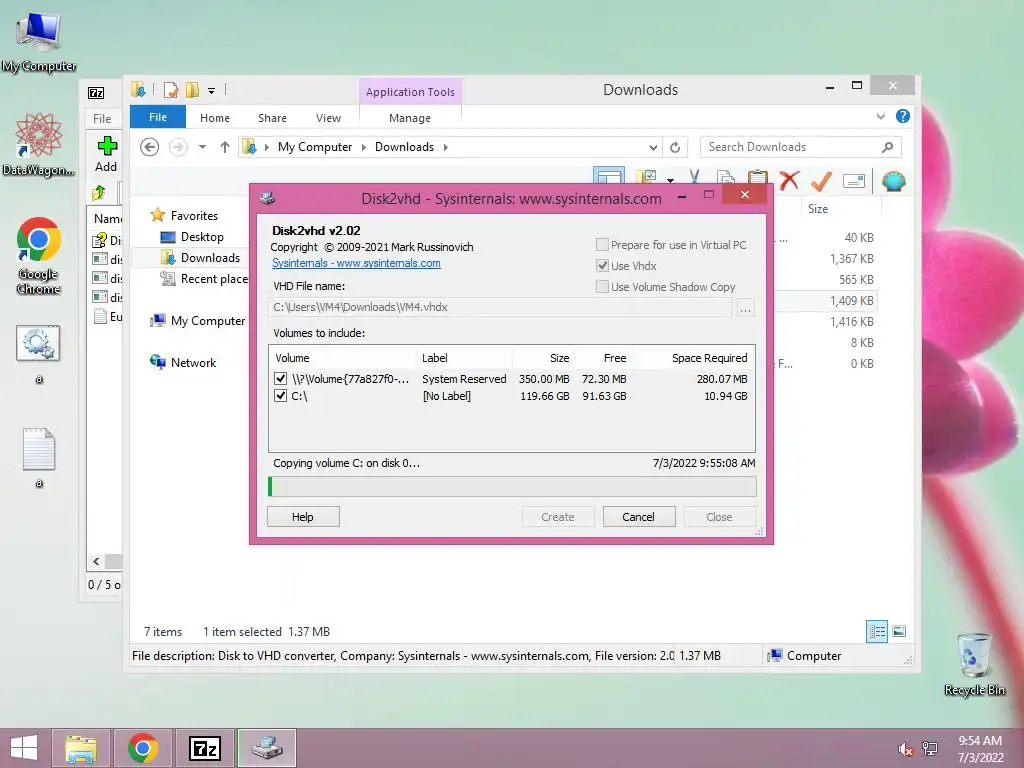
Task: Click the Space Required column header
Action: [x=694, y=358]
